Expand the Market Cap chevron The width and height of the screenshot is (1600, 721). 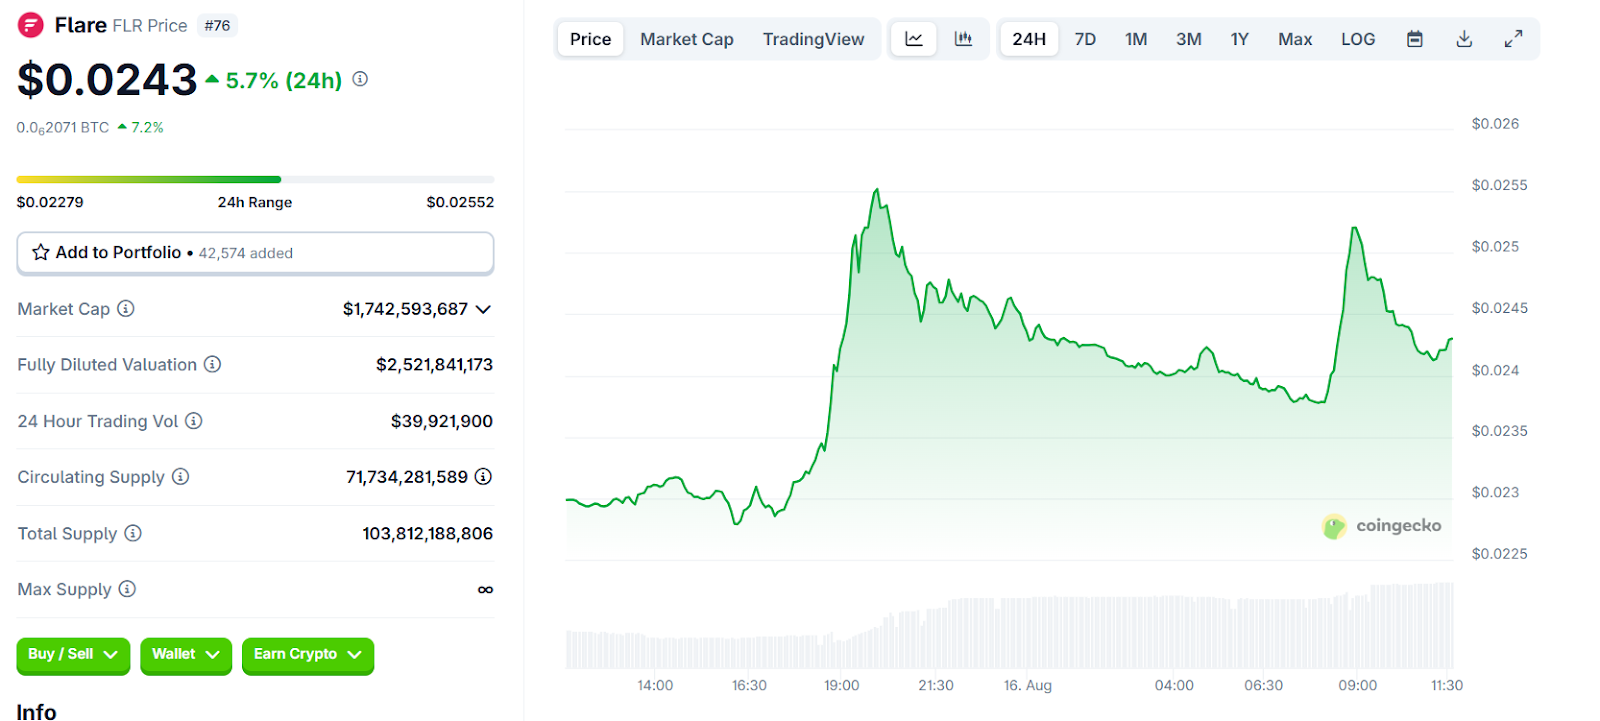pos(483,309)
